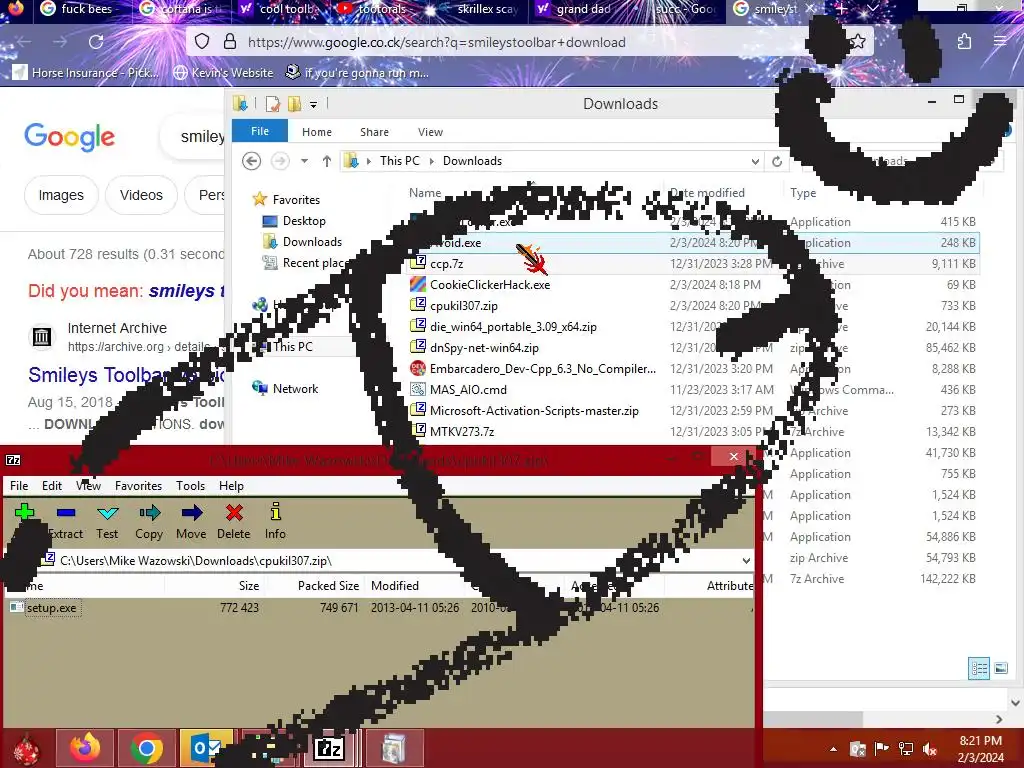Open Explorer recent locations dropdown
1024x768 pixels.
[x=304, y=161]
